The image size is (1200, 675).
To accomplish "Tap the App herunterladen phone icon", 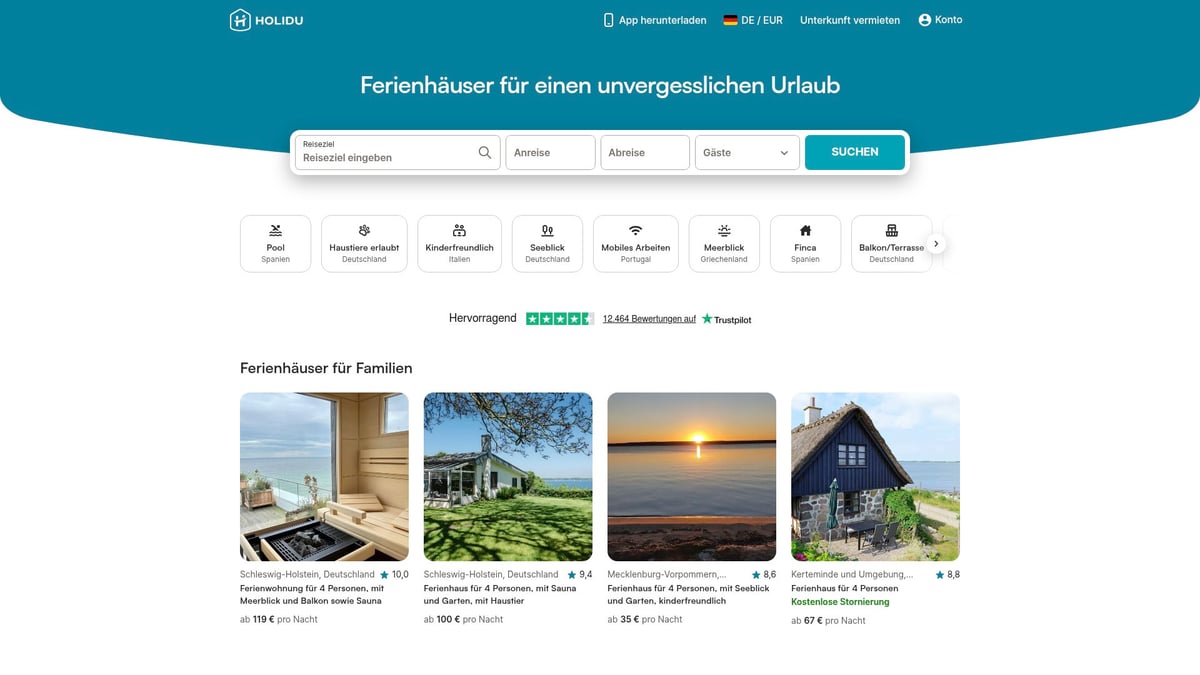I will pos(608,20).
